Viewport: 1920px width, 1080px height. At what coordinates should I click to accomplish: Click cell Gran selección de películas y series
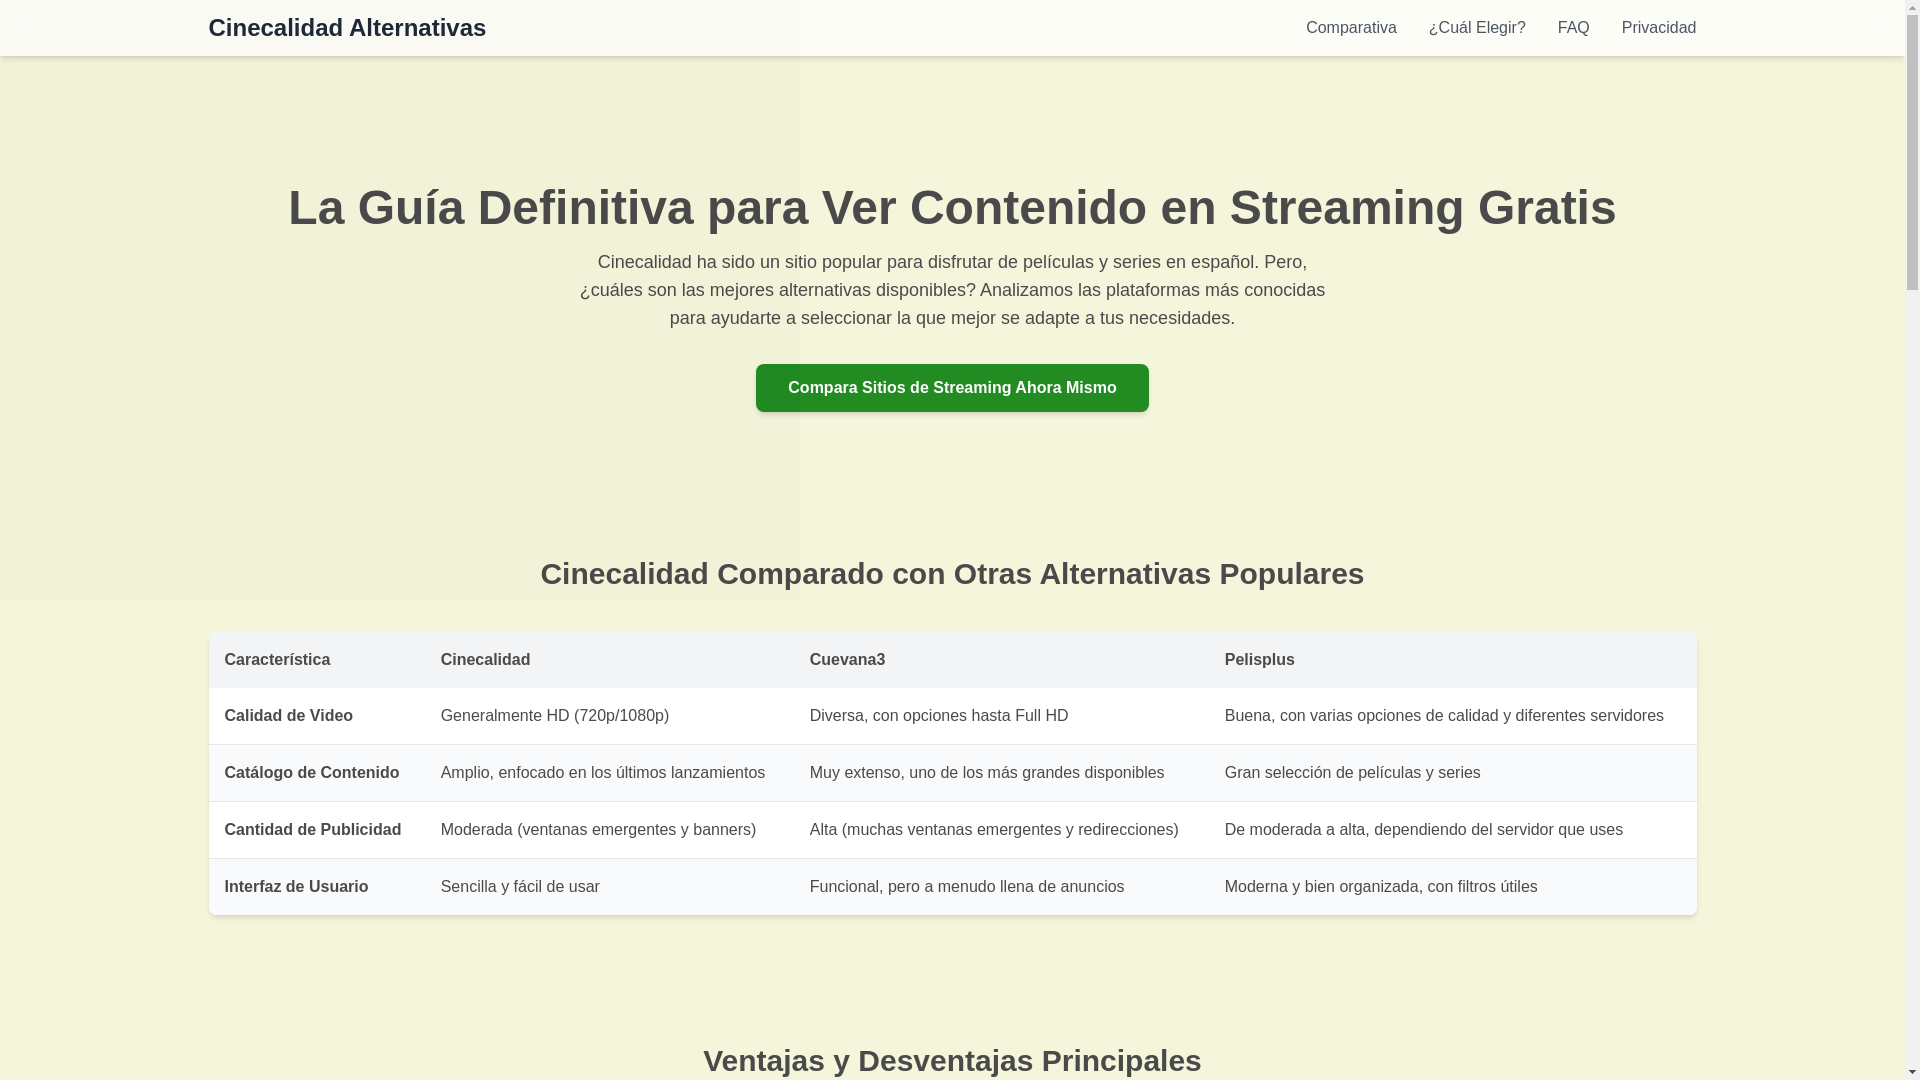tap(1453, 773)
